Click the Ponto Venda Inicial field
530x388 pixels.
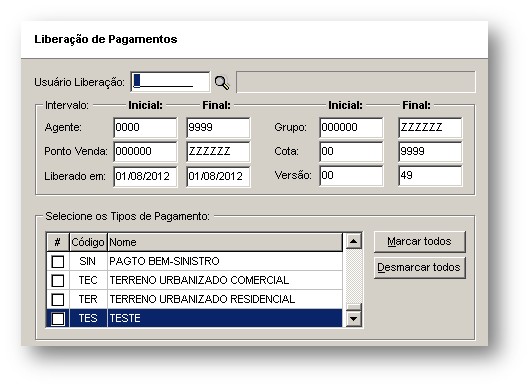(x=145, y=151)
